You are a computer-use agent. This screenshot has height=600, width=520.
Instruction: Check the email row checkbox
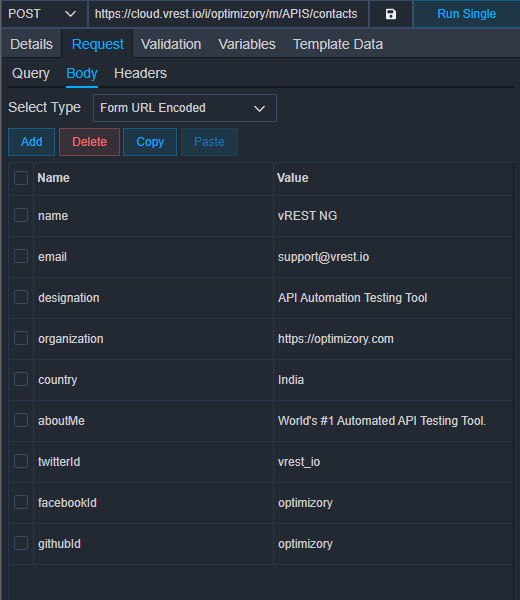click(21, 256)
